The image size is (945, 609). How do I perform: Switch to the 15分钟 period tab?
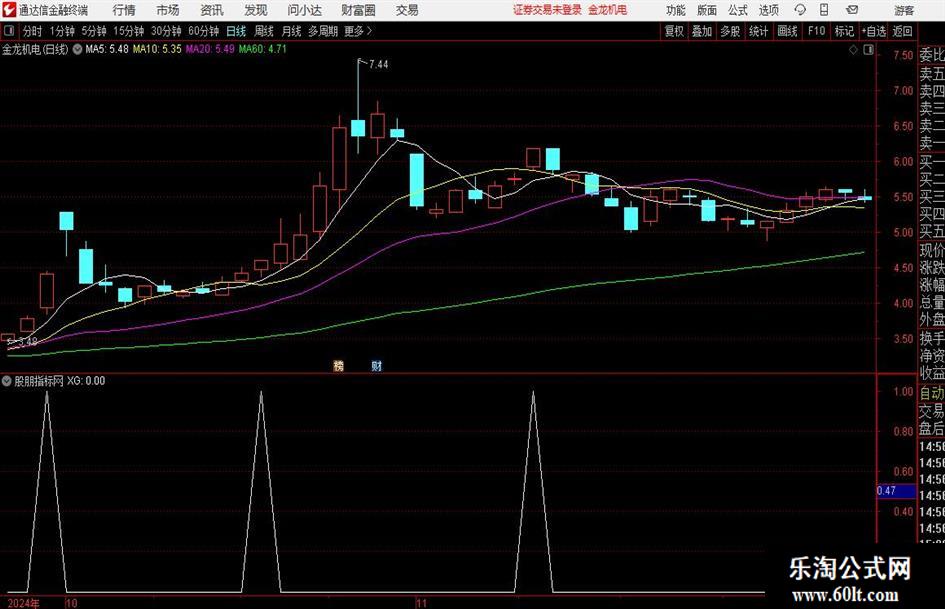[129, 31]
